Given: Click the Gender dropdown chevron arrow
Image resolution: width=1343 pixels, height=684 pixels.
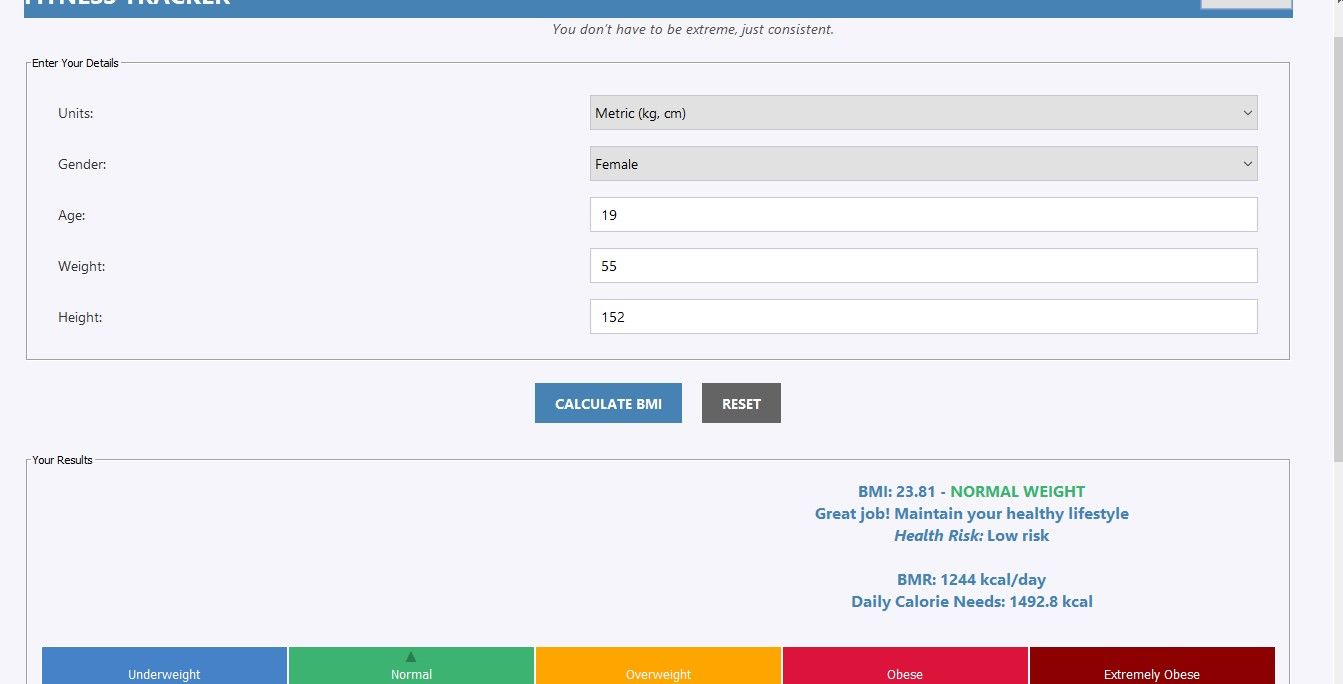Looking at the screenshot, I should tap(1247, 164).
